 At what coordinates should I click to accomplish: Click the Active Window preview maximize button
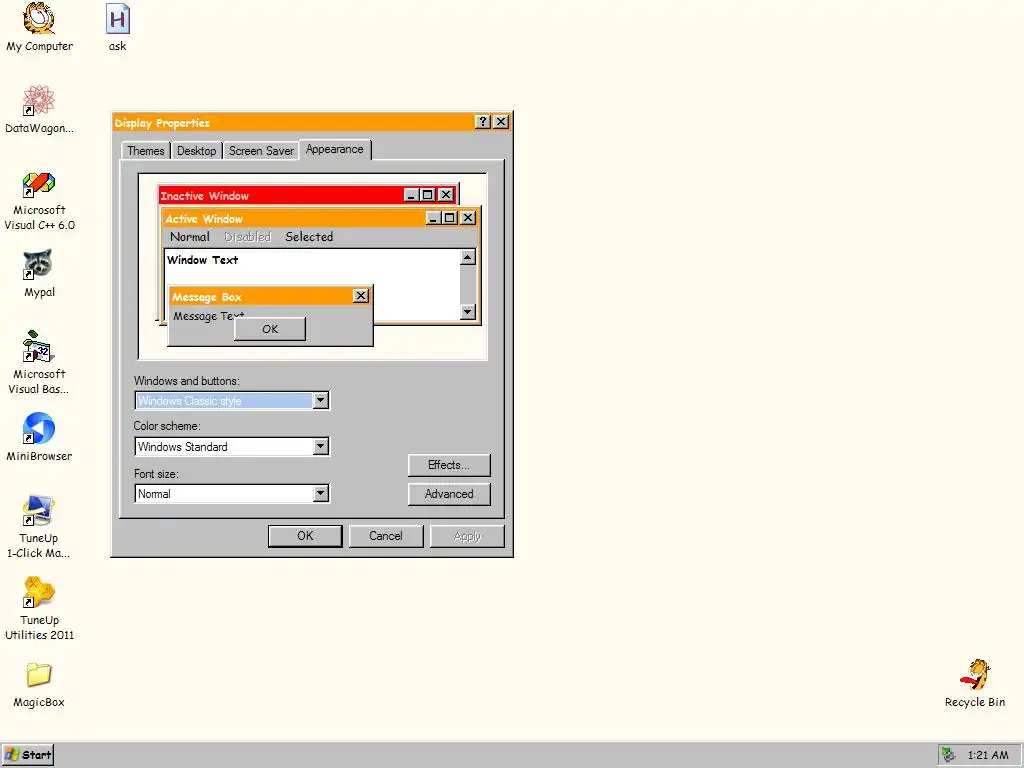click(450, 217)
